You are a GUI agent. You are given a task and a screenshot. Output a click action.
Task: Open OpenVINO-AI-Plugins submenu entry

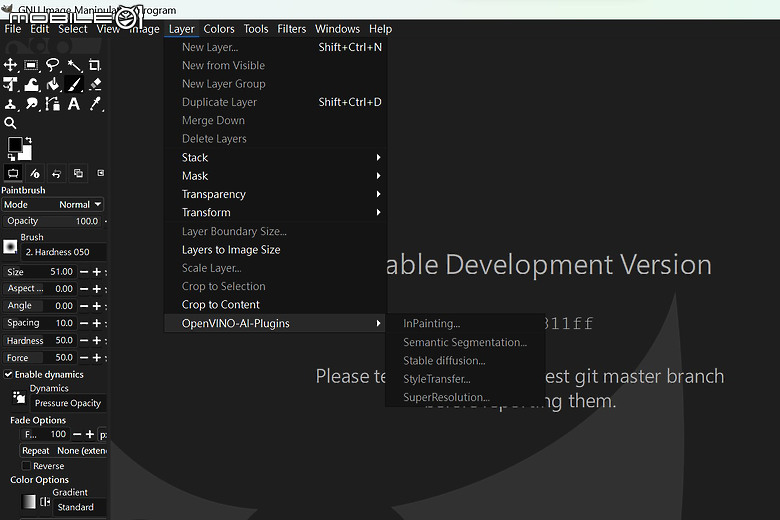pos(276,323)
